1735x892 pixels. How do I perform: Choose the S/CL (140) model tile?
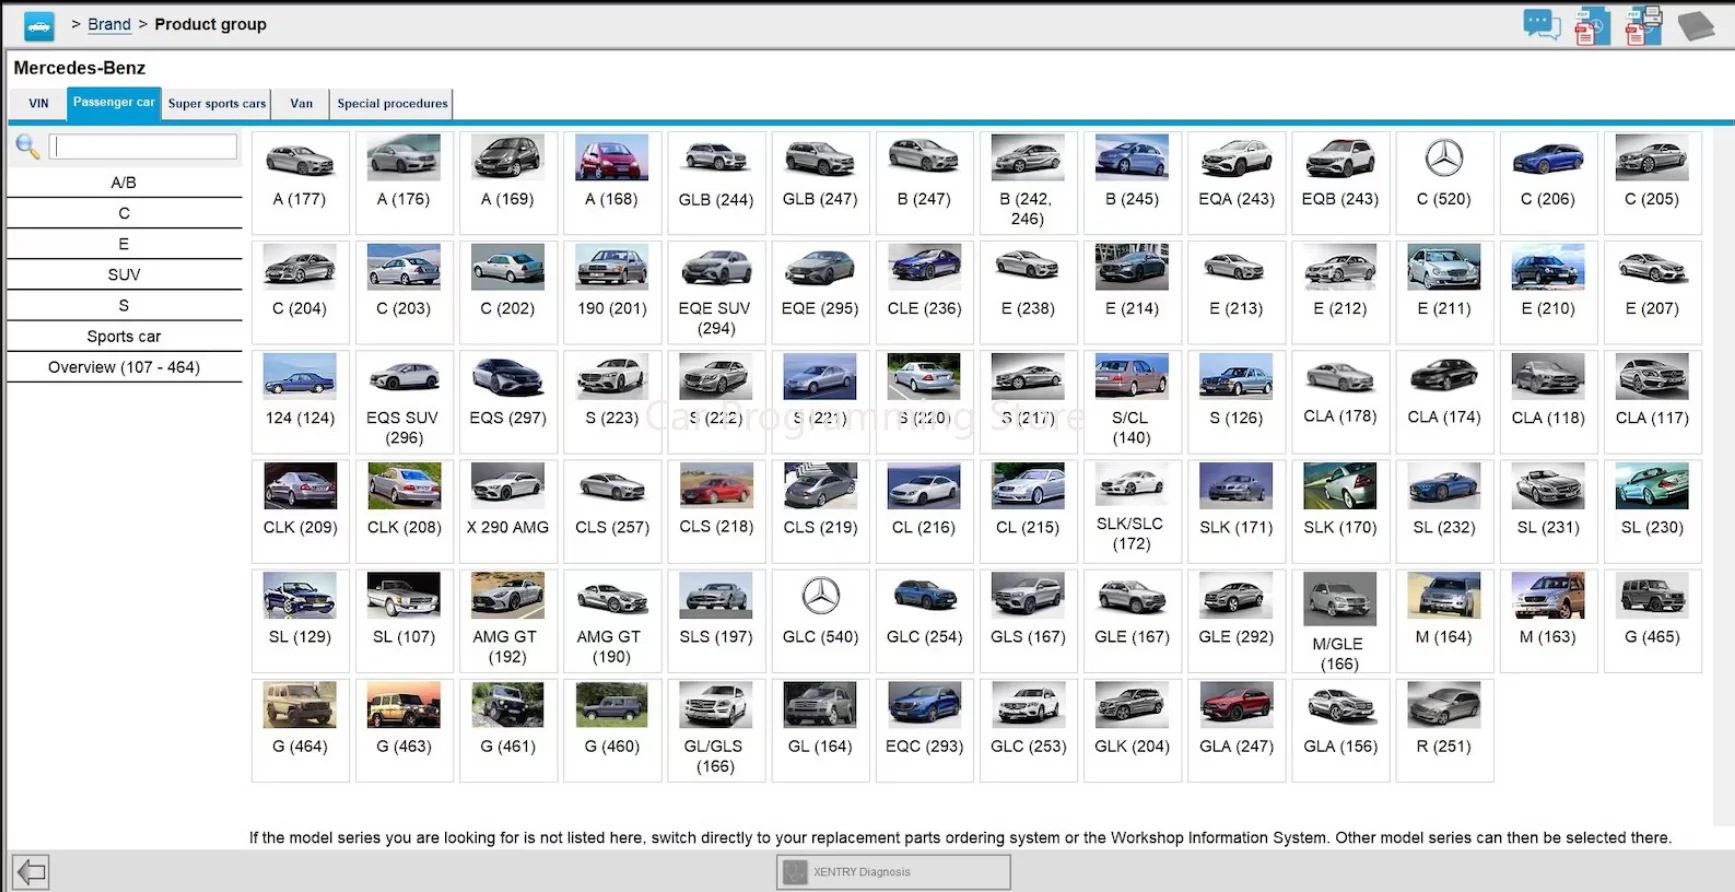tap(1132, 402)
